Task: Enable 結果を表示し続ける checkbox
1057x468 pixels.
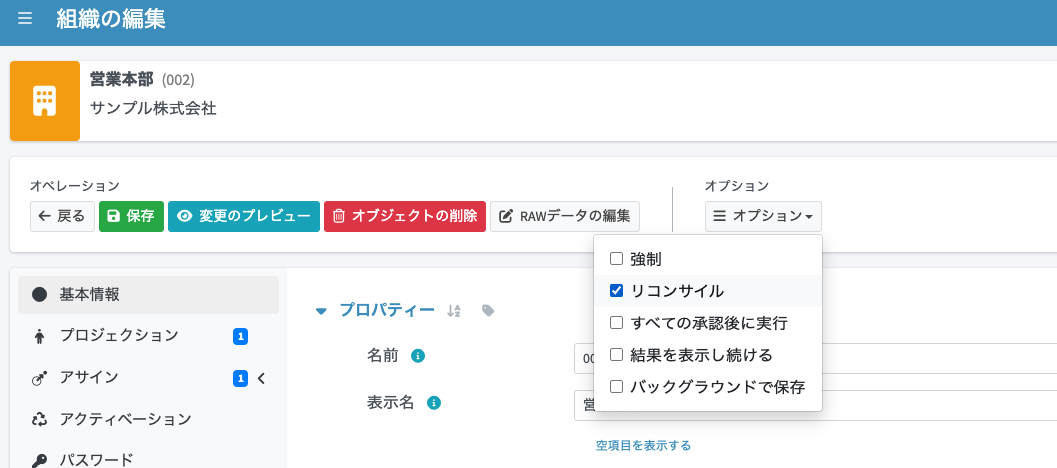Action: pos(616,355)
